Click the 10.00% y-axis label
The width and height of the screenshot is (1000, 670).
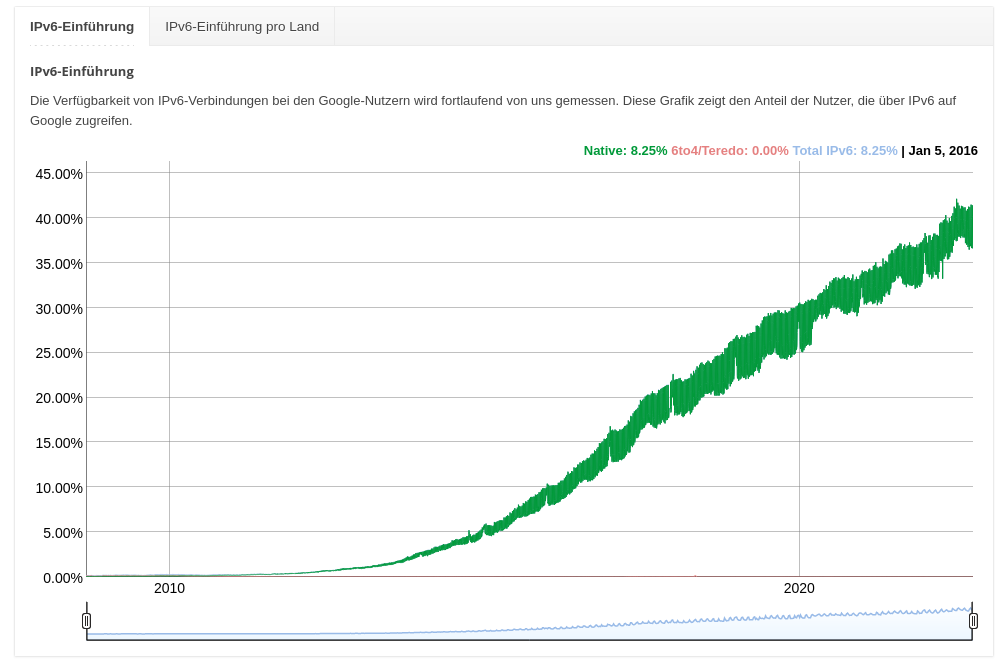pos(59,488)
